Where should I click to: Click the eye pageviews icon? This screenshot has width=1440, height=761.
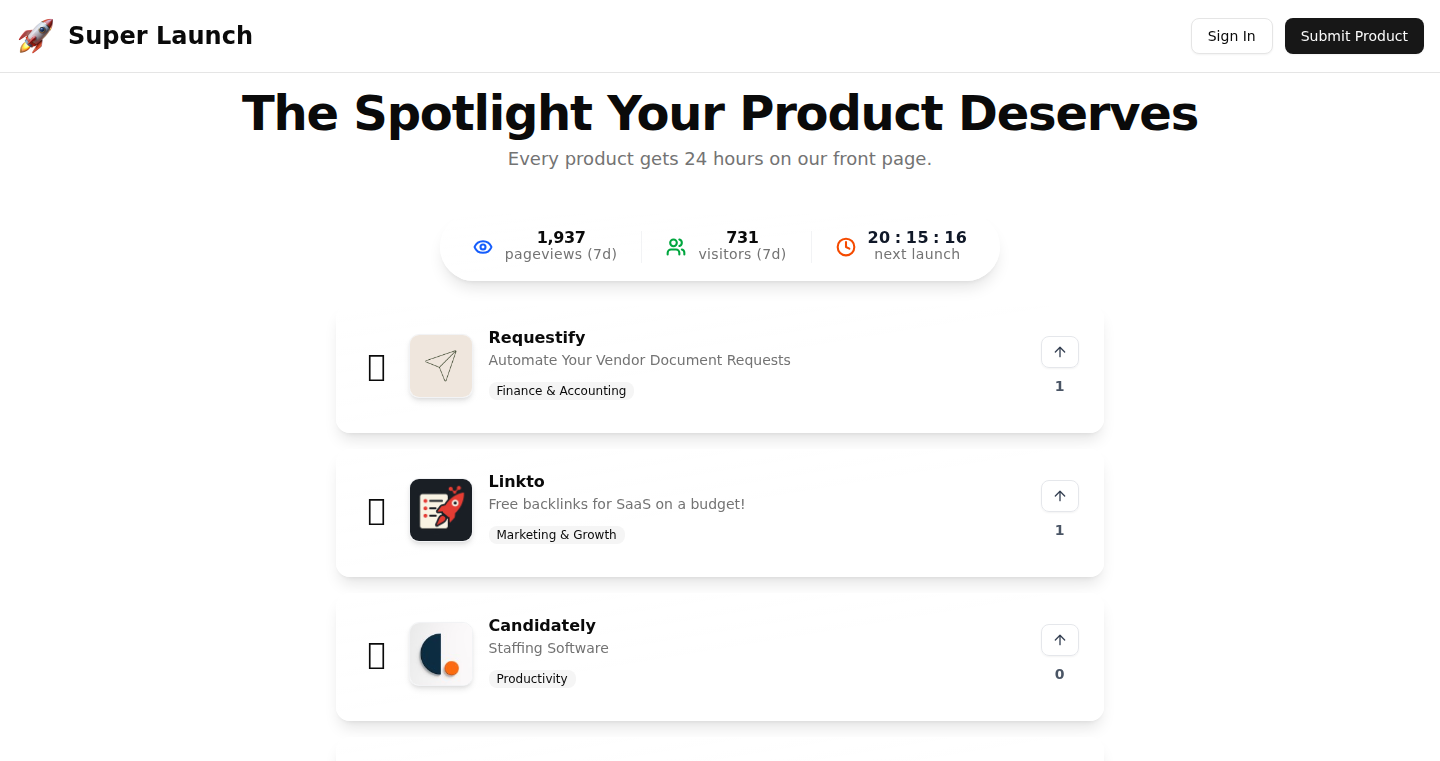coord(483,247)
